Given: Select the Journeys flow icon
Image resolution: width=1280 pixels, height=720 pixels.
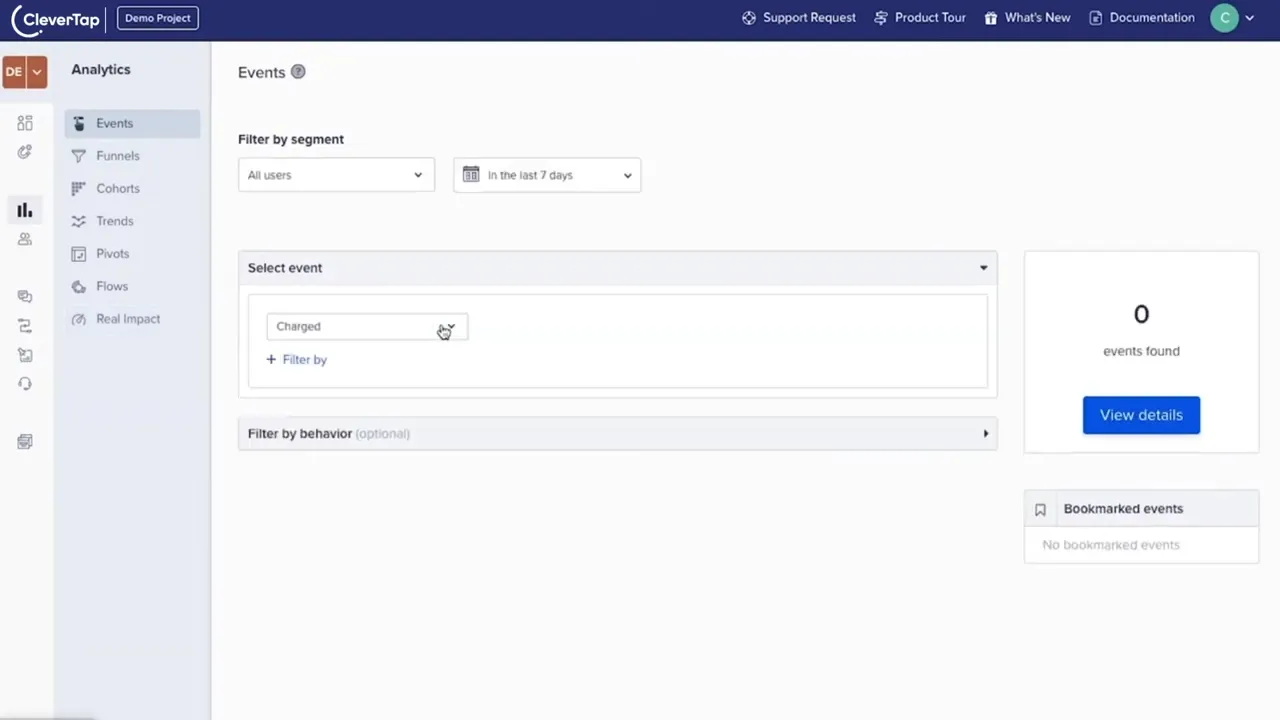Looking at the screenshot, I should pos(24,325).
